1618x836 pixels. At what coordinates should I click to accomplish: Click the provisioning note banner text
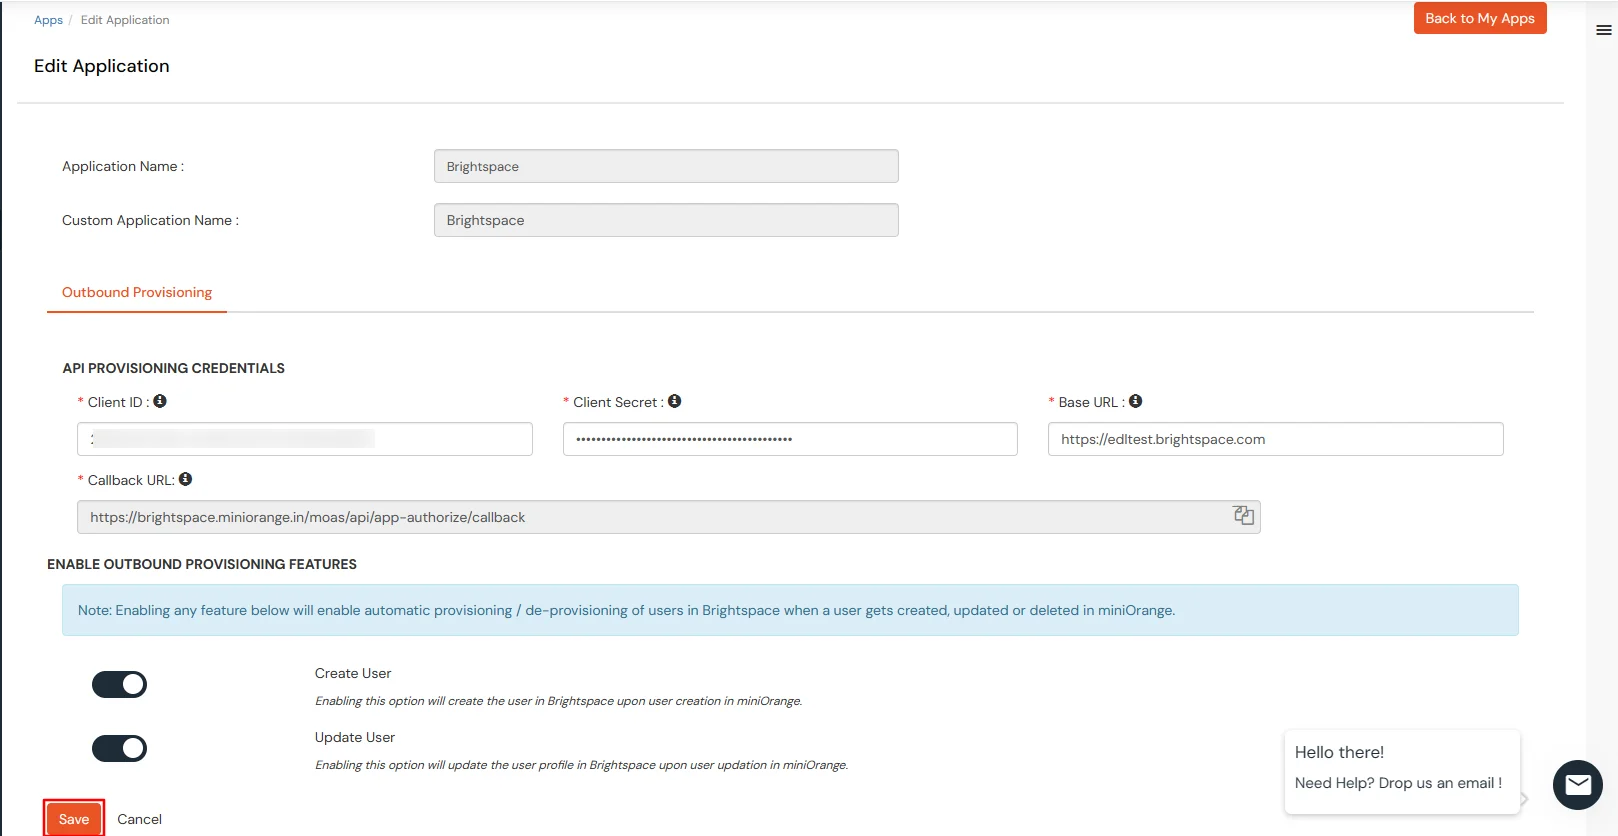pyautogui.click(x=627, y=610)
